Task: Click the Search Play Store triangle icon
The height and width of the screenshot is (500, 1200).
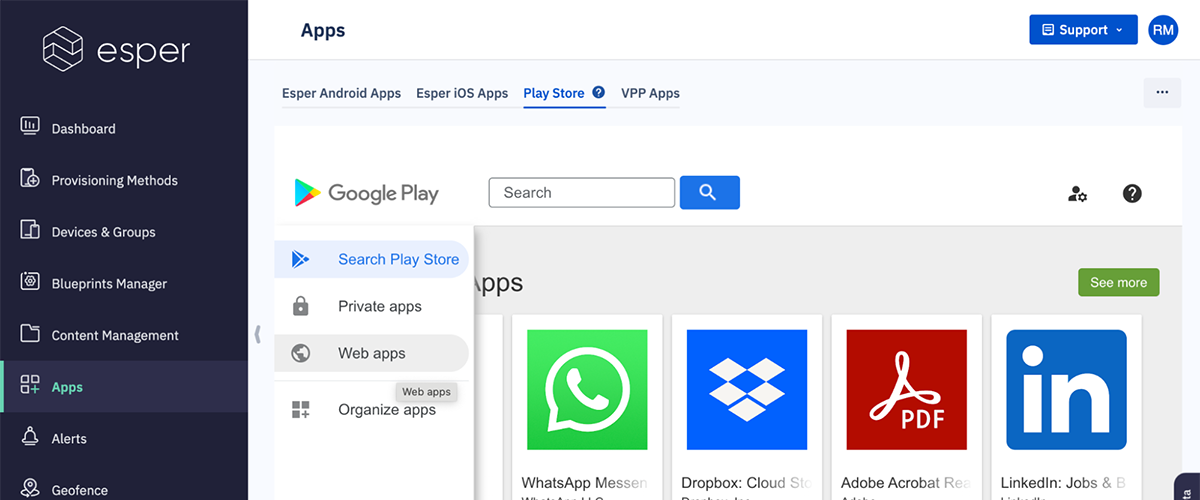Action: click(300, 259)
